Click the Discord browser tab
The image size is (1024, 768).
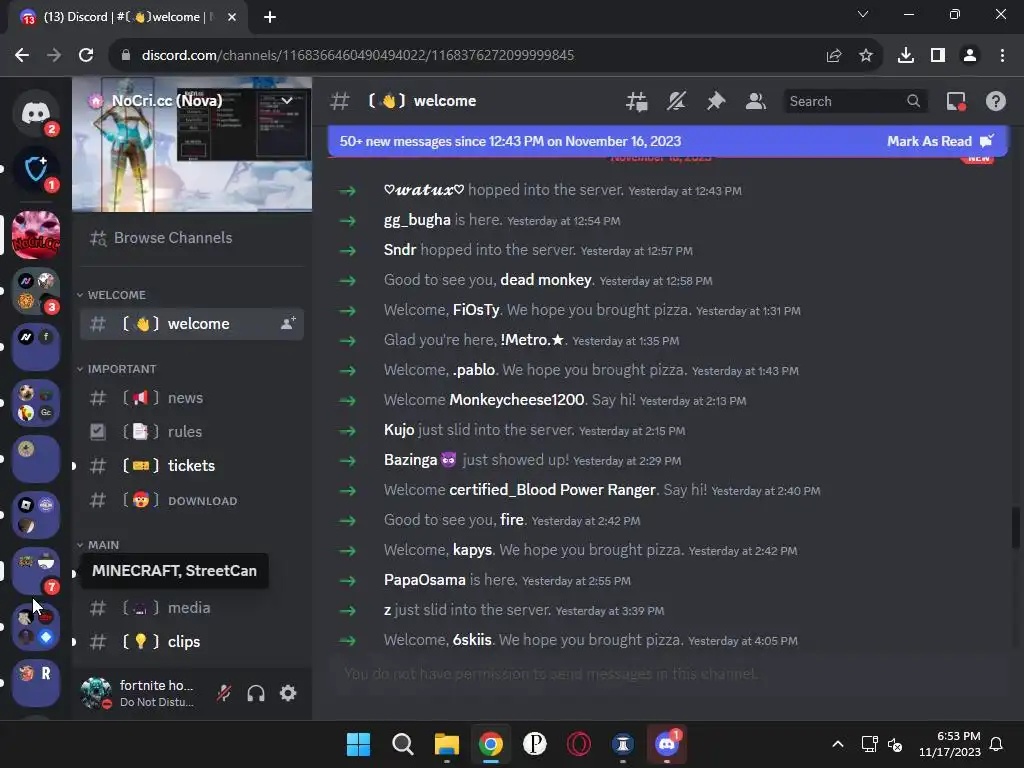[x=127, y=17]
